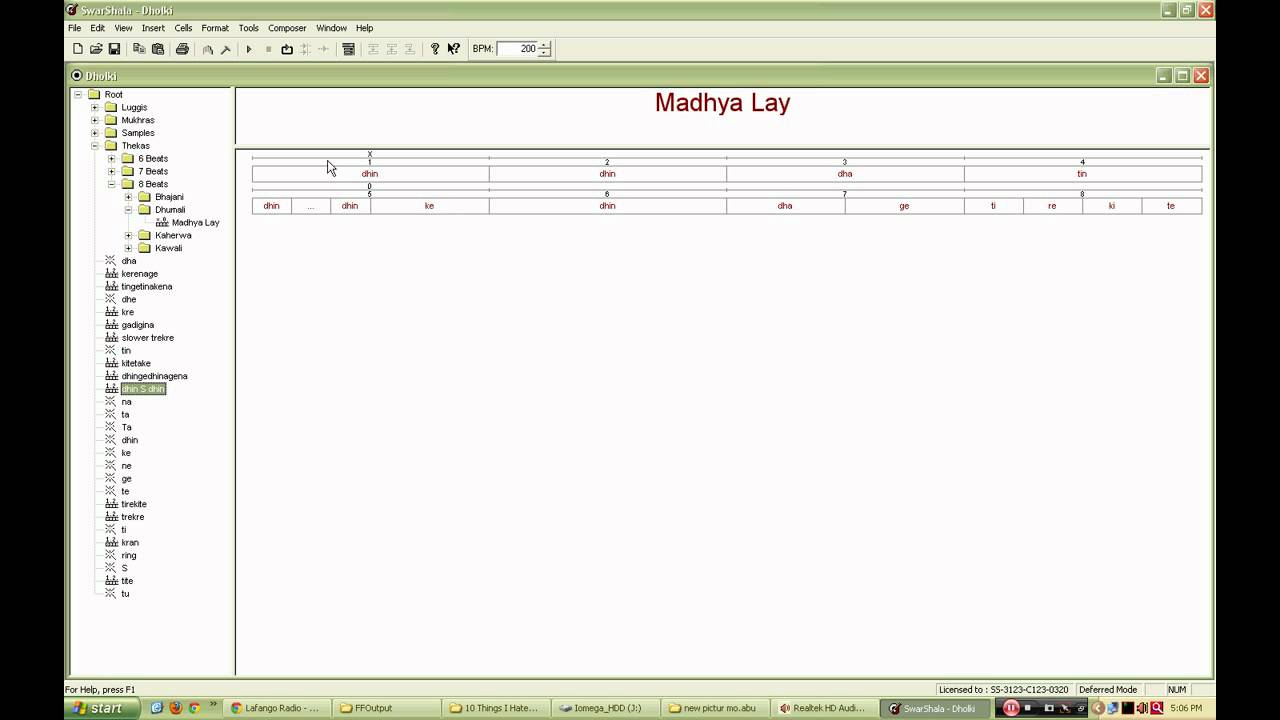
Task: Select the kerenage phrase in tree
Action: [x=139, y=274]
